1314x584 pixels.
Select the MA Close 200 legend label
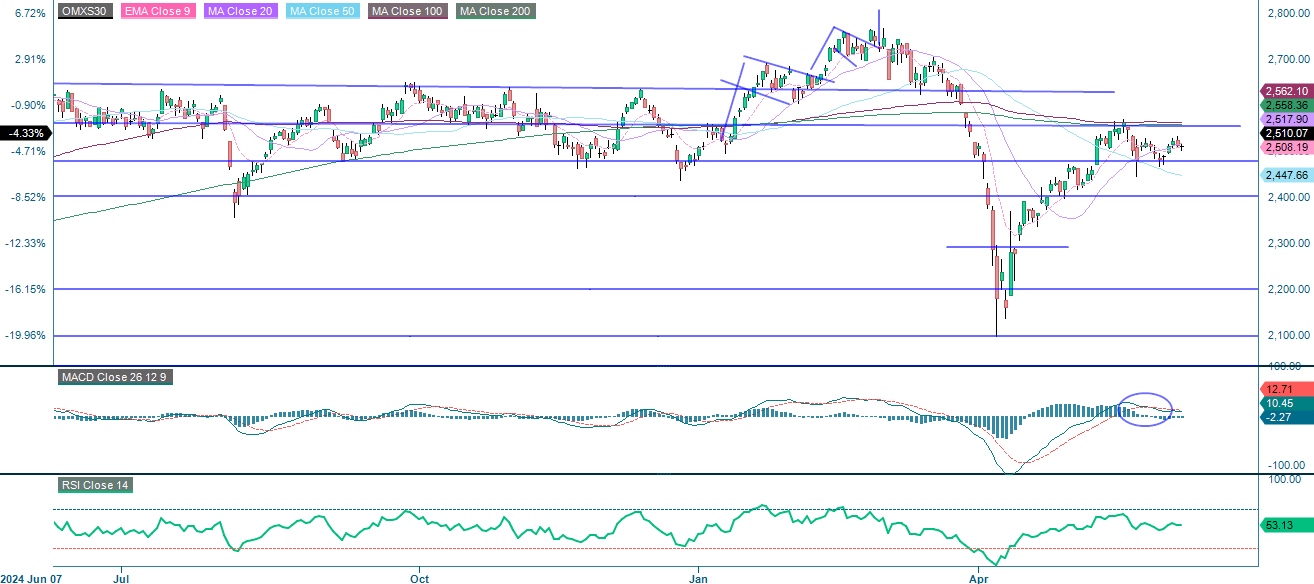click(x=495, y=11)
